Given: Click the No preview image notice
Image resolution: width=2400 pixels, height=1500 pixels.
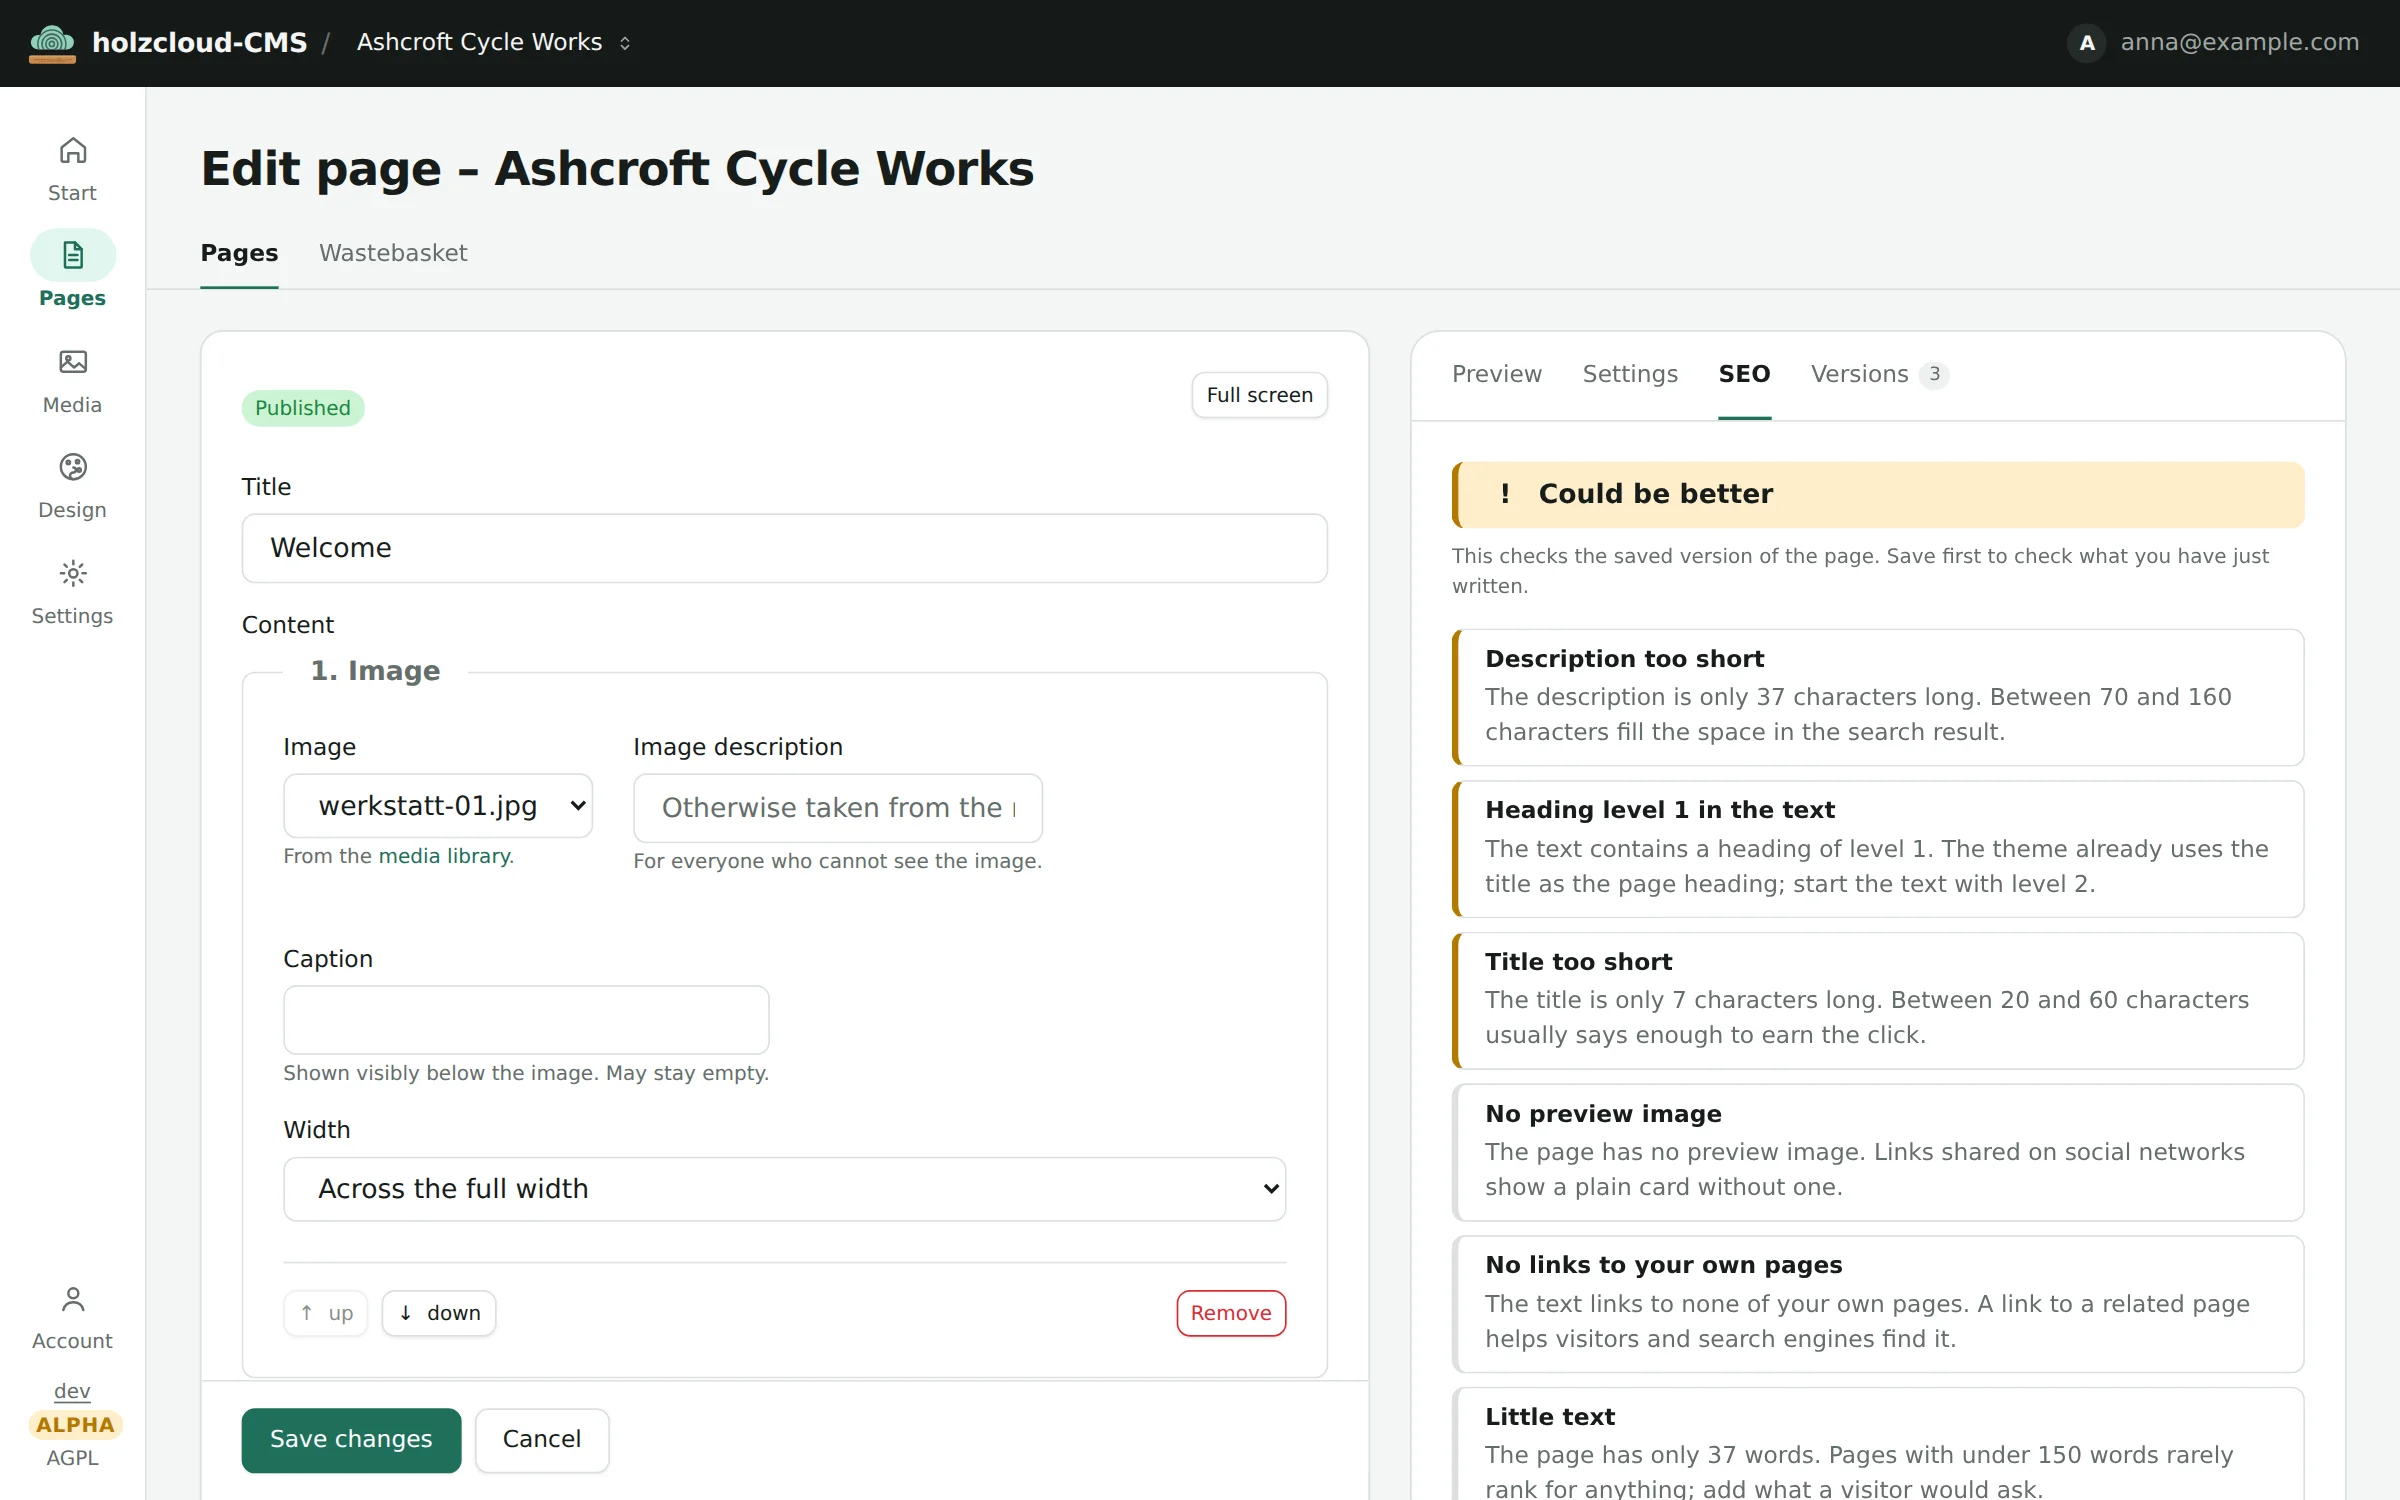Looking at the screenshot, I should (1878, 1152).
